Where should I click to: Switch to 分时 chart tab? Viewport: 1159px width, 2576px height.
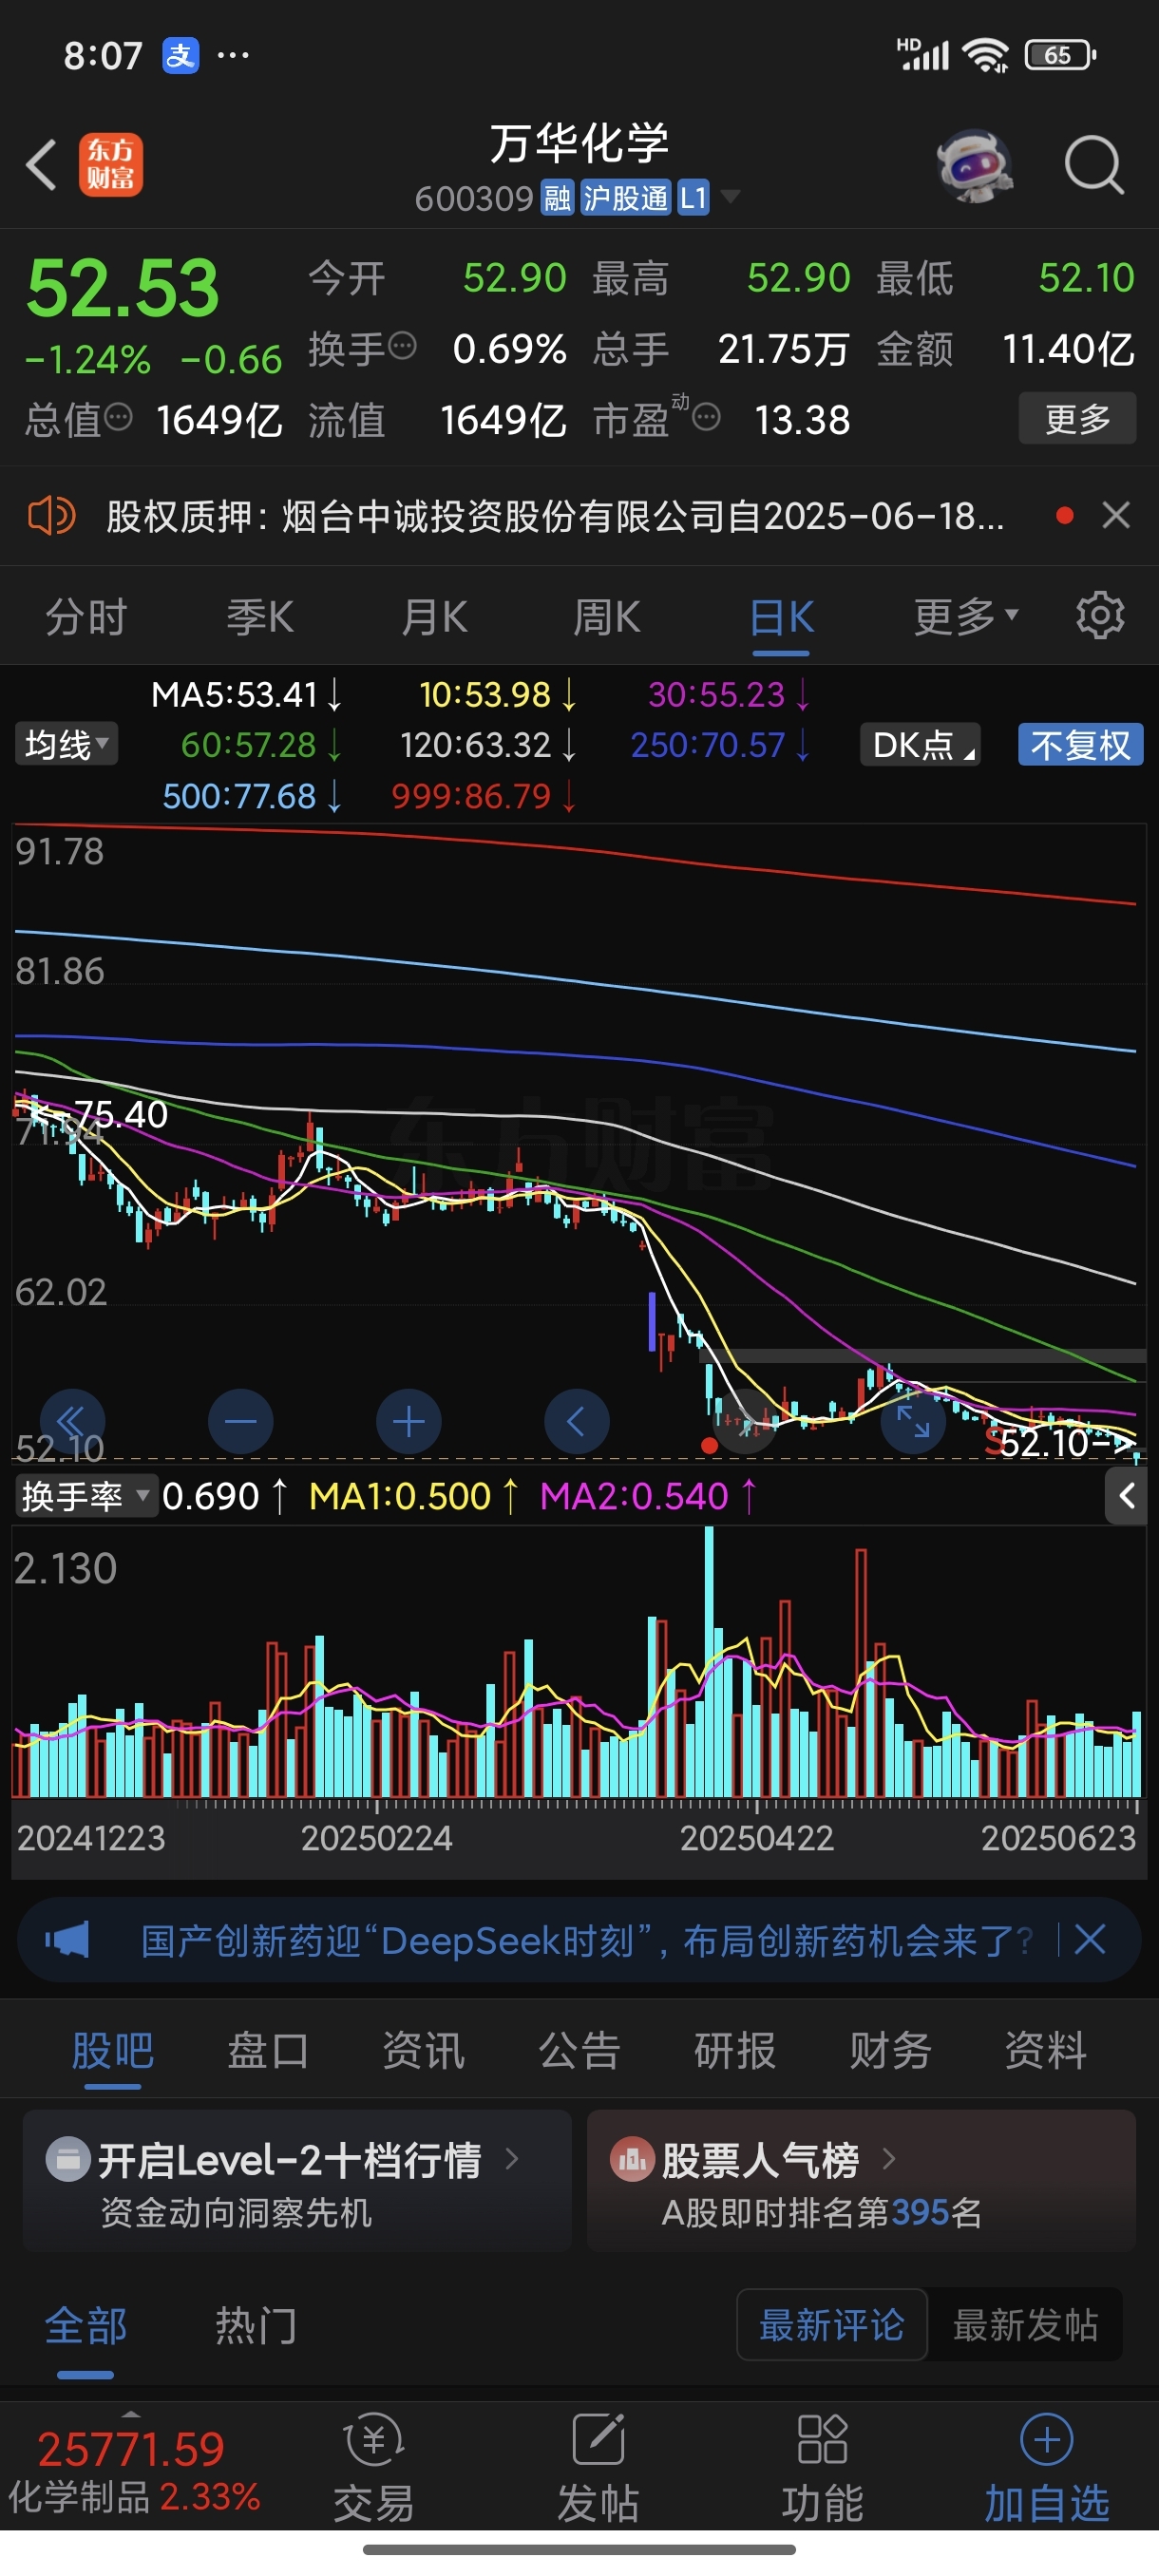[x=86, y=616]
